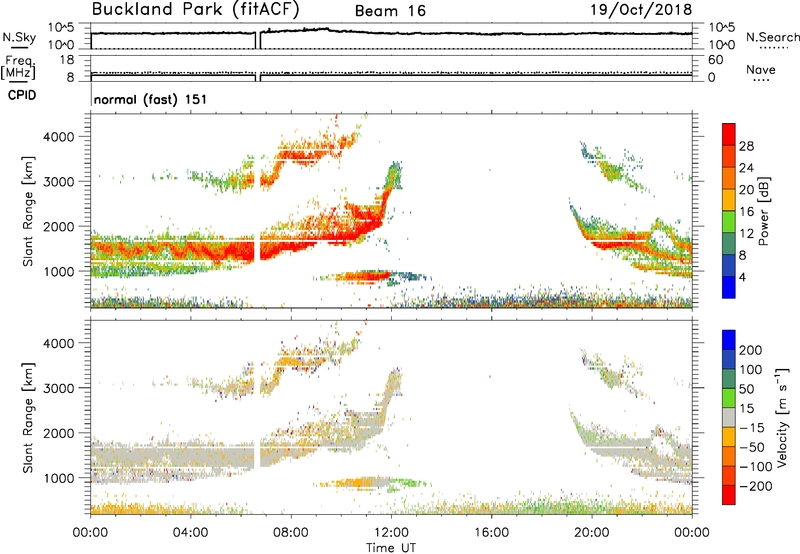Screen dimensions: 800x554
Task: Click the 'N.Sky' axis label
Action: 19,37
